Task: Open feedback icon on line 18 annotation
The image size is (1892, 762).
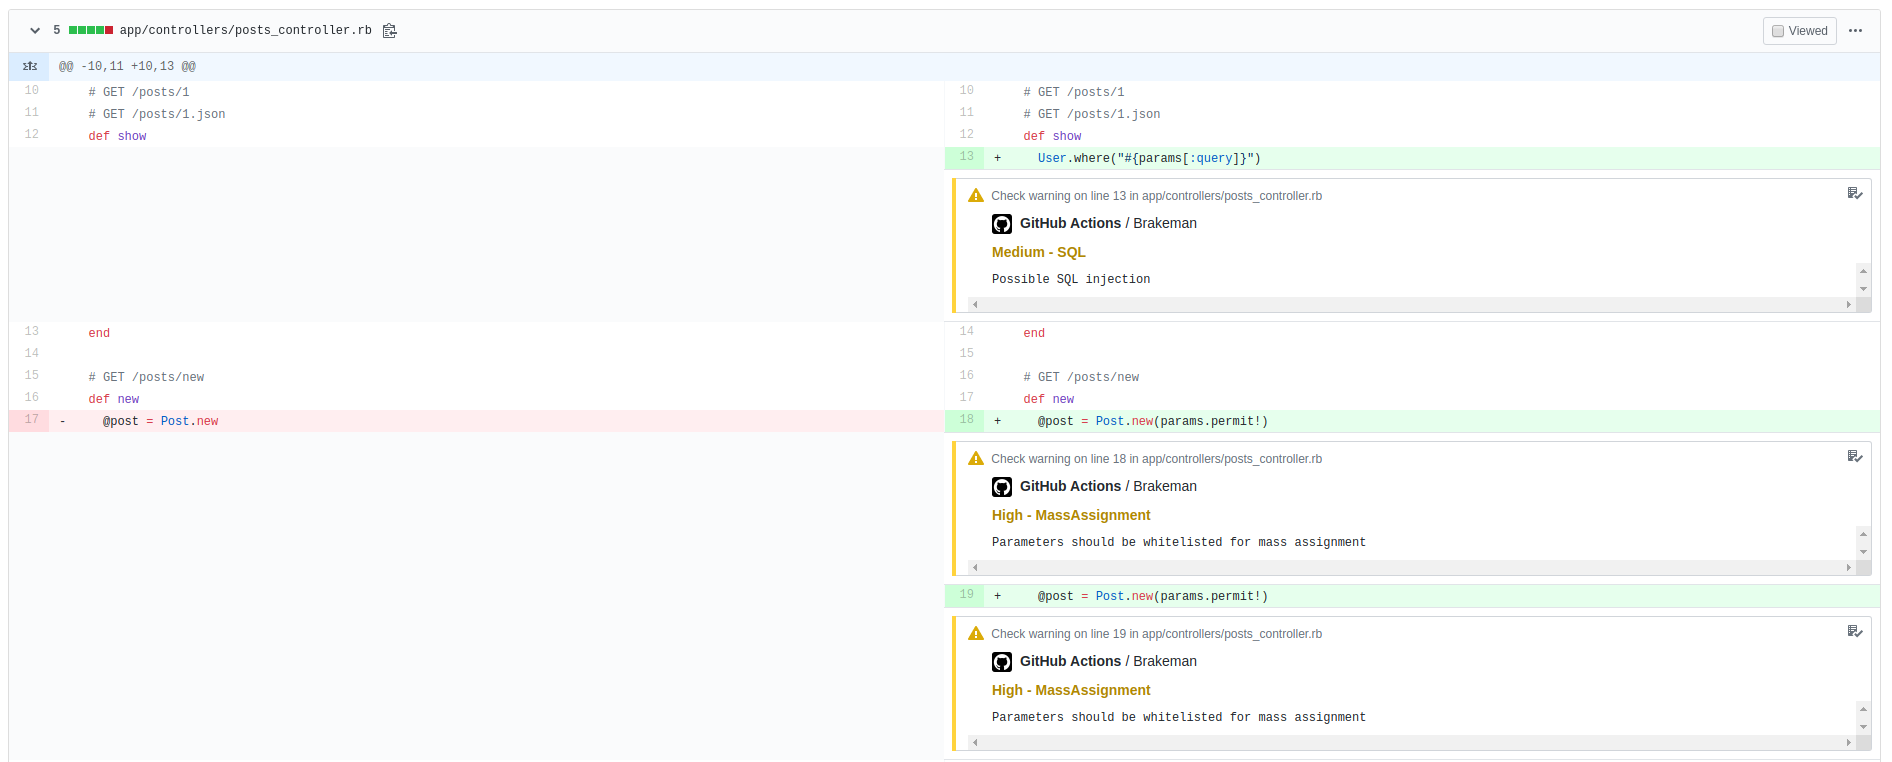Action: pyautogui.click(x=1854, y=457)
